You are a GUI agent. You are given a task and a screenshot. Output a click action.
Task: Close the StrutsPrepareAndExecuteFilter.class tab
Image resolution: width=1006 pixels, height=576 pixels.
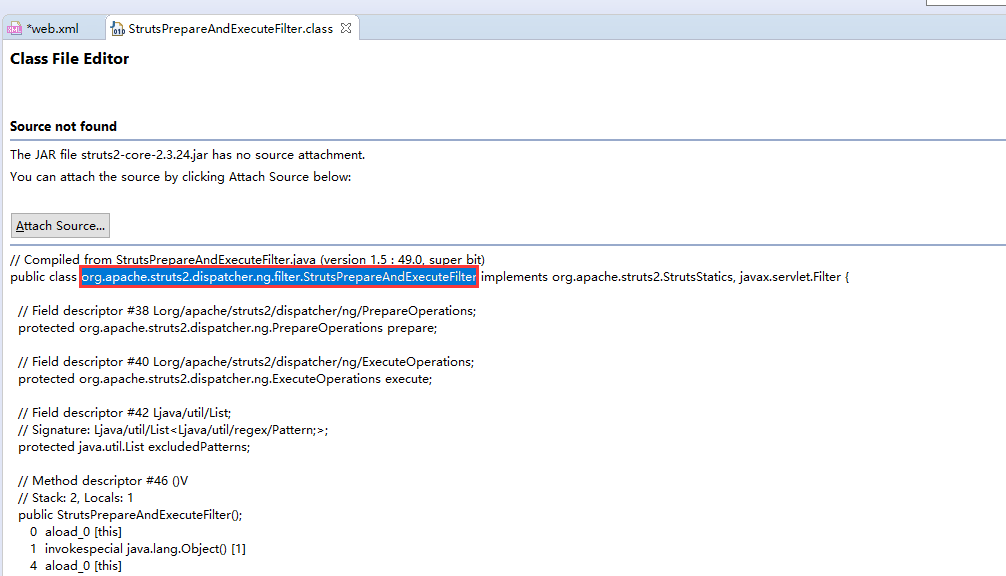[346, 28]
